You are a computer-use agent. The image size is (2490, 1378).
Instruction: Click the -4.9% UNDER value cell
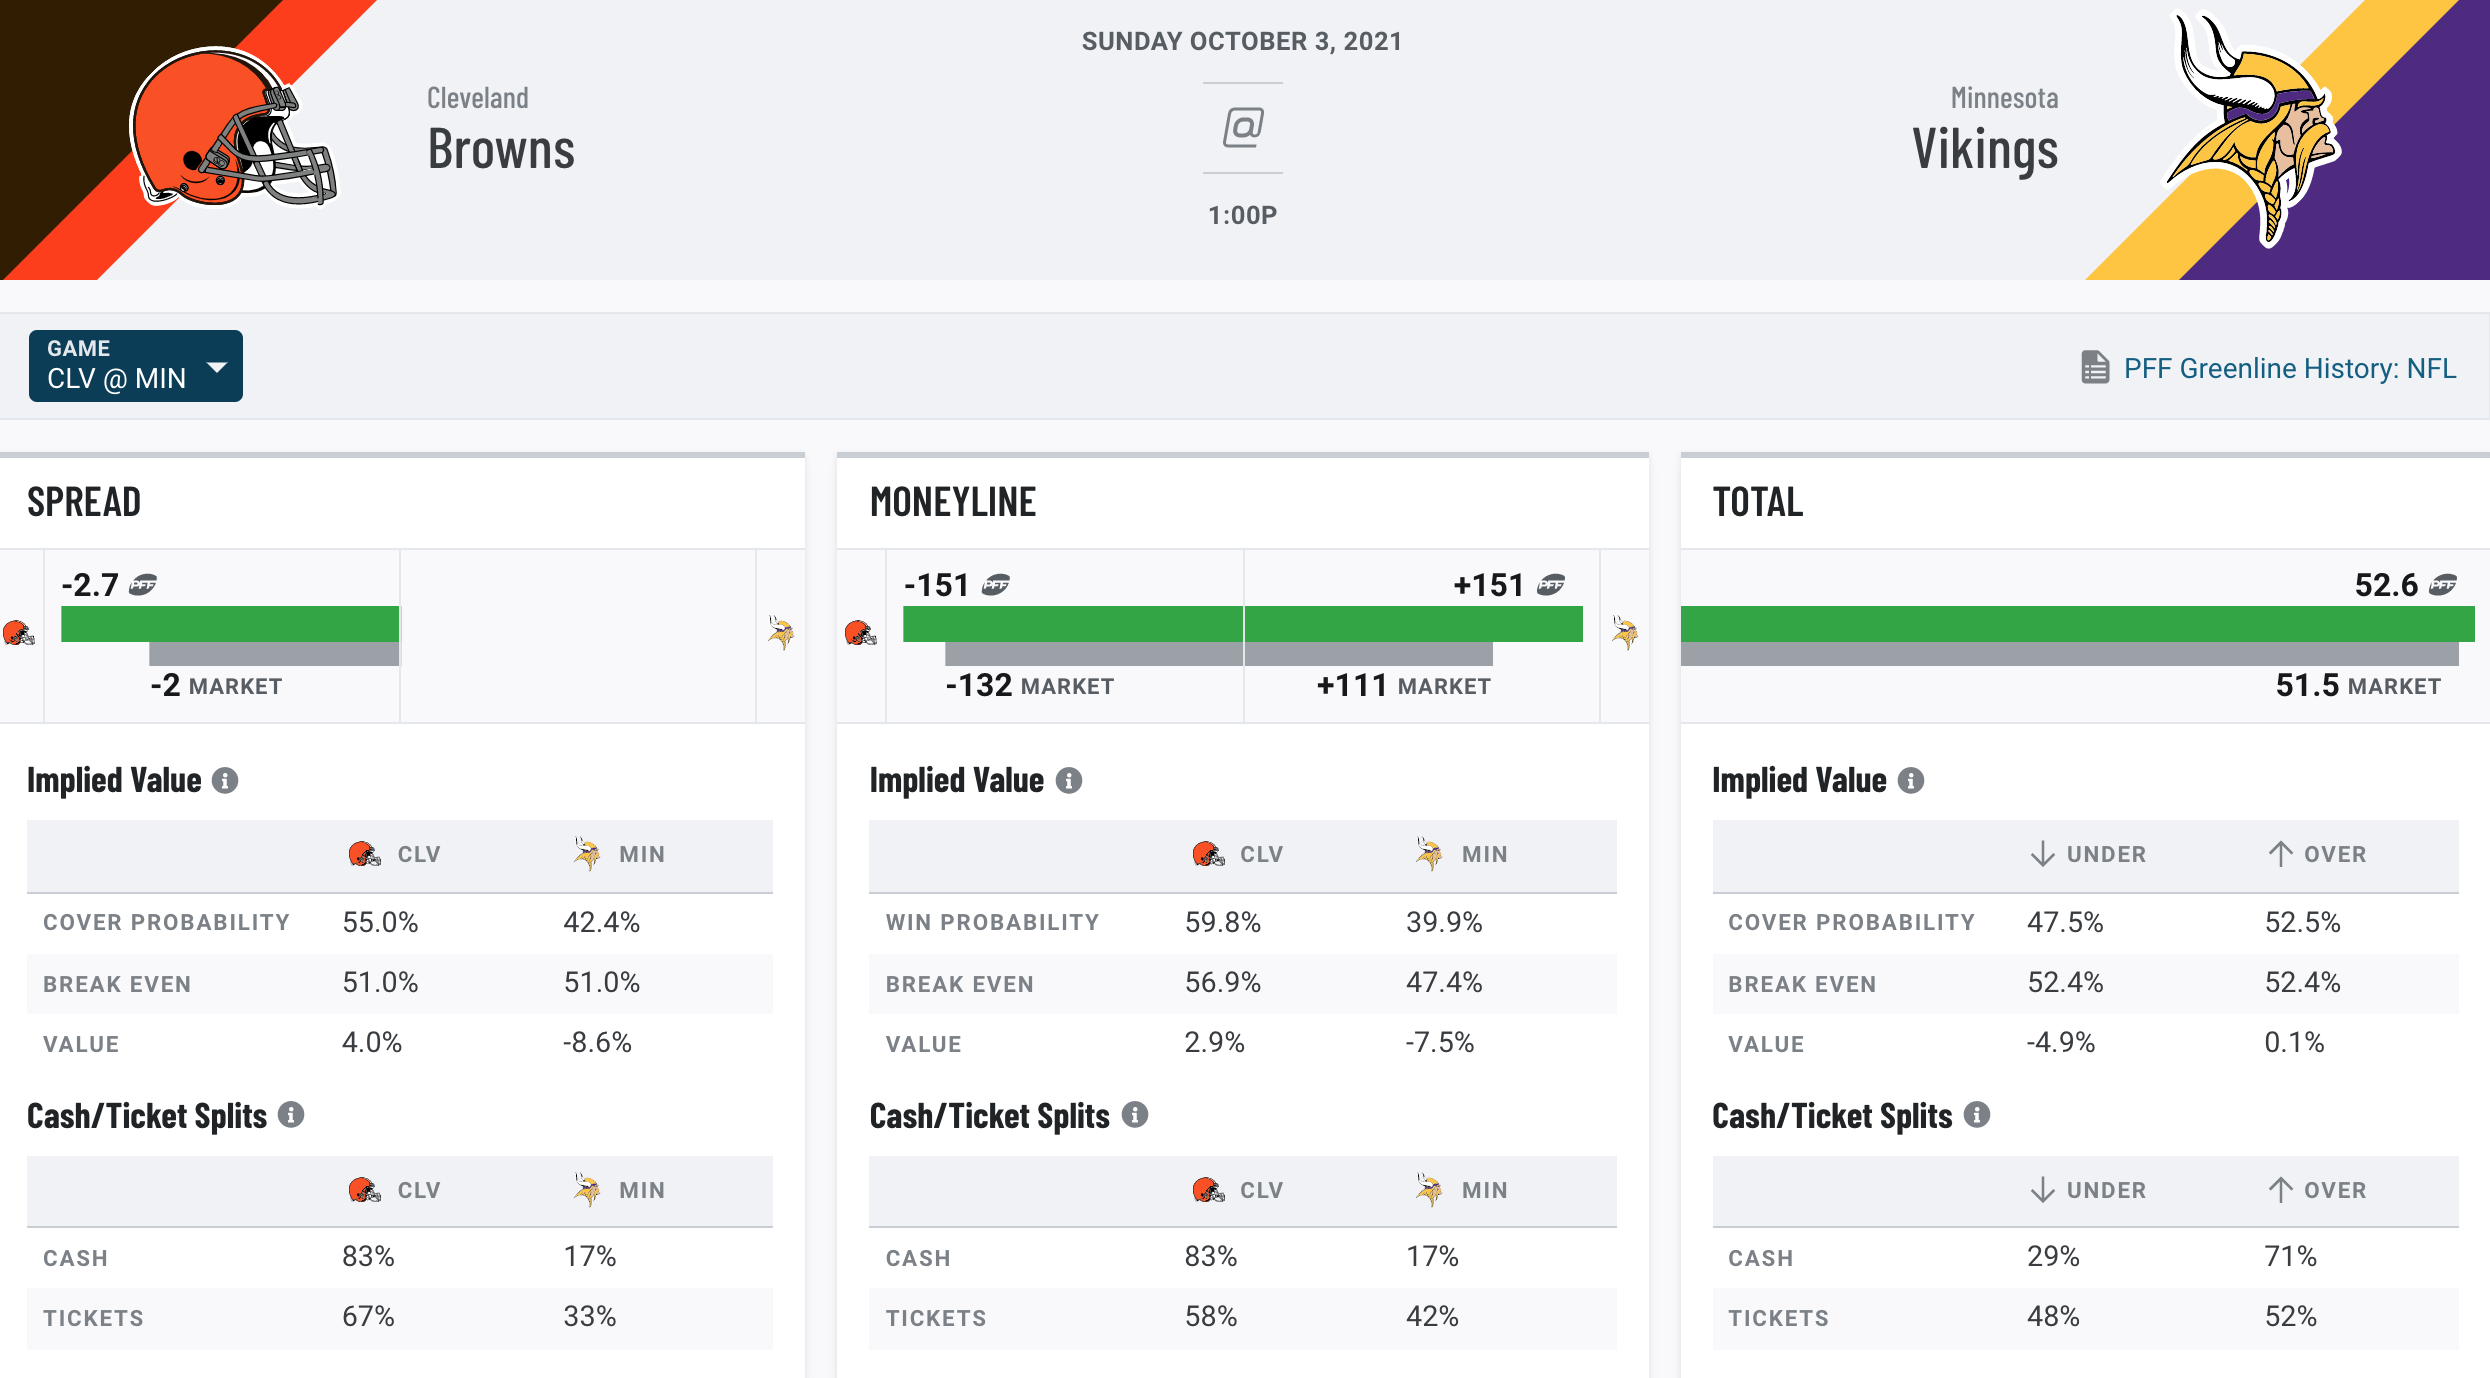(2061, 1042)
